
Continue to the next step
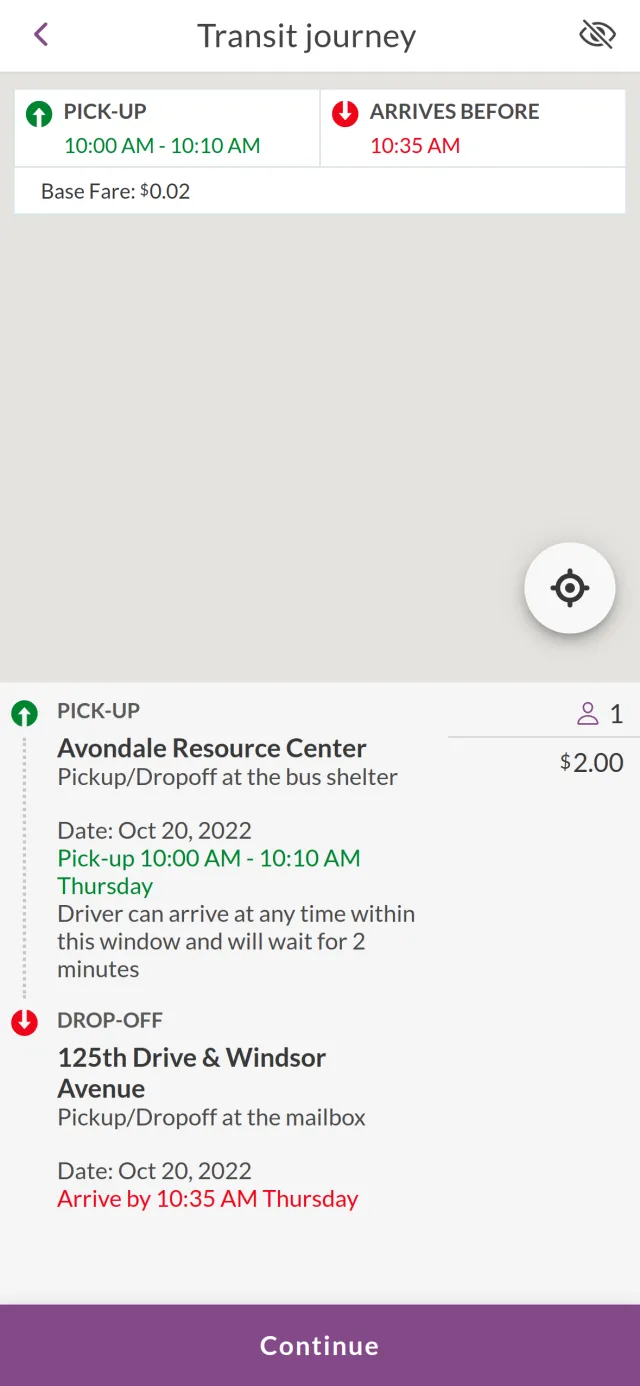pyautogui.click(x=320, y=1345)
